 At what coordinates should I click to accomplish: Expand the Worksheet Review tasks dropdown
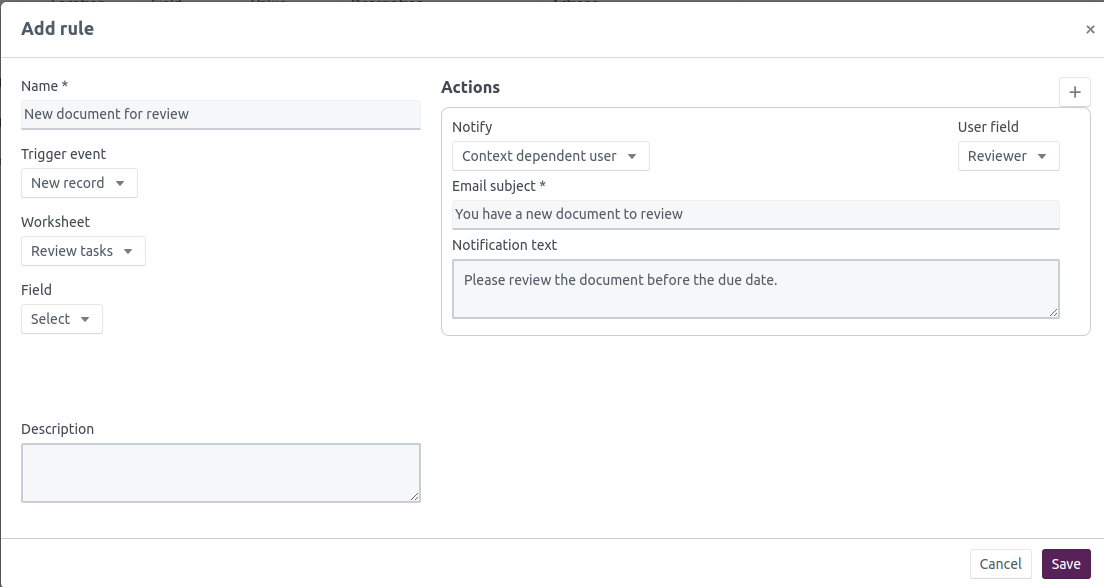83,251
